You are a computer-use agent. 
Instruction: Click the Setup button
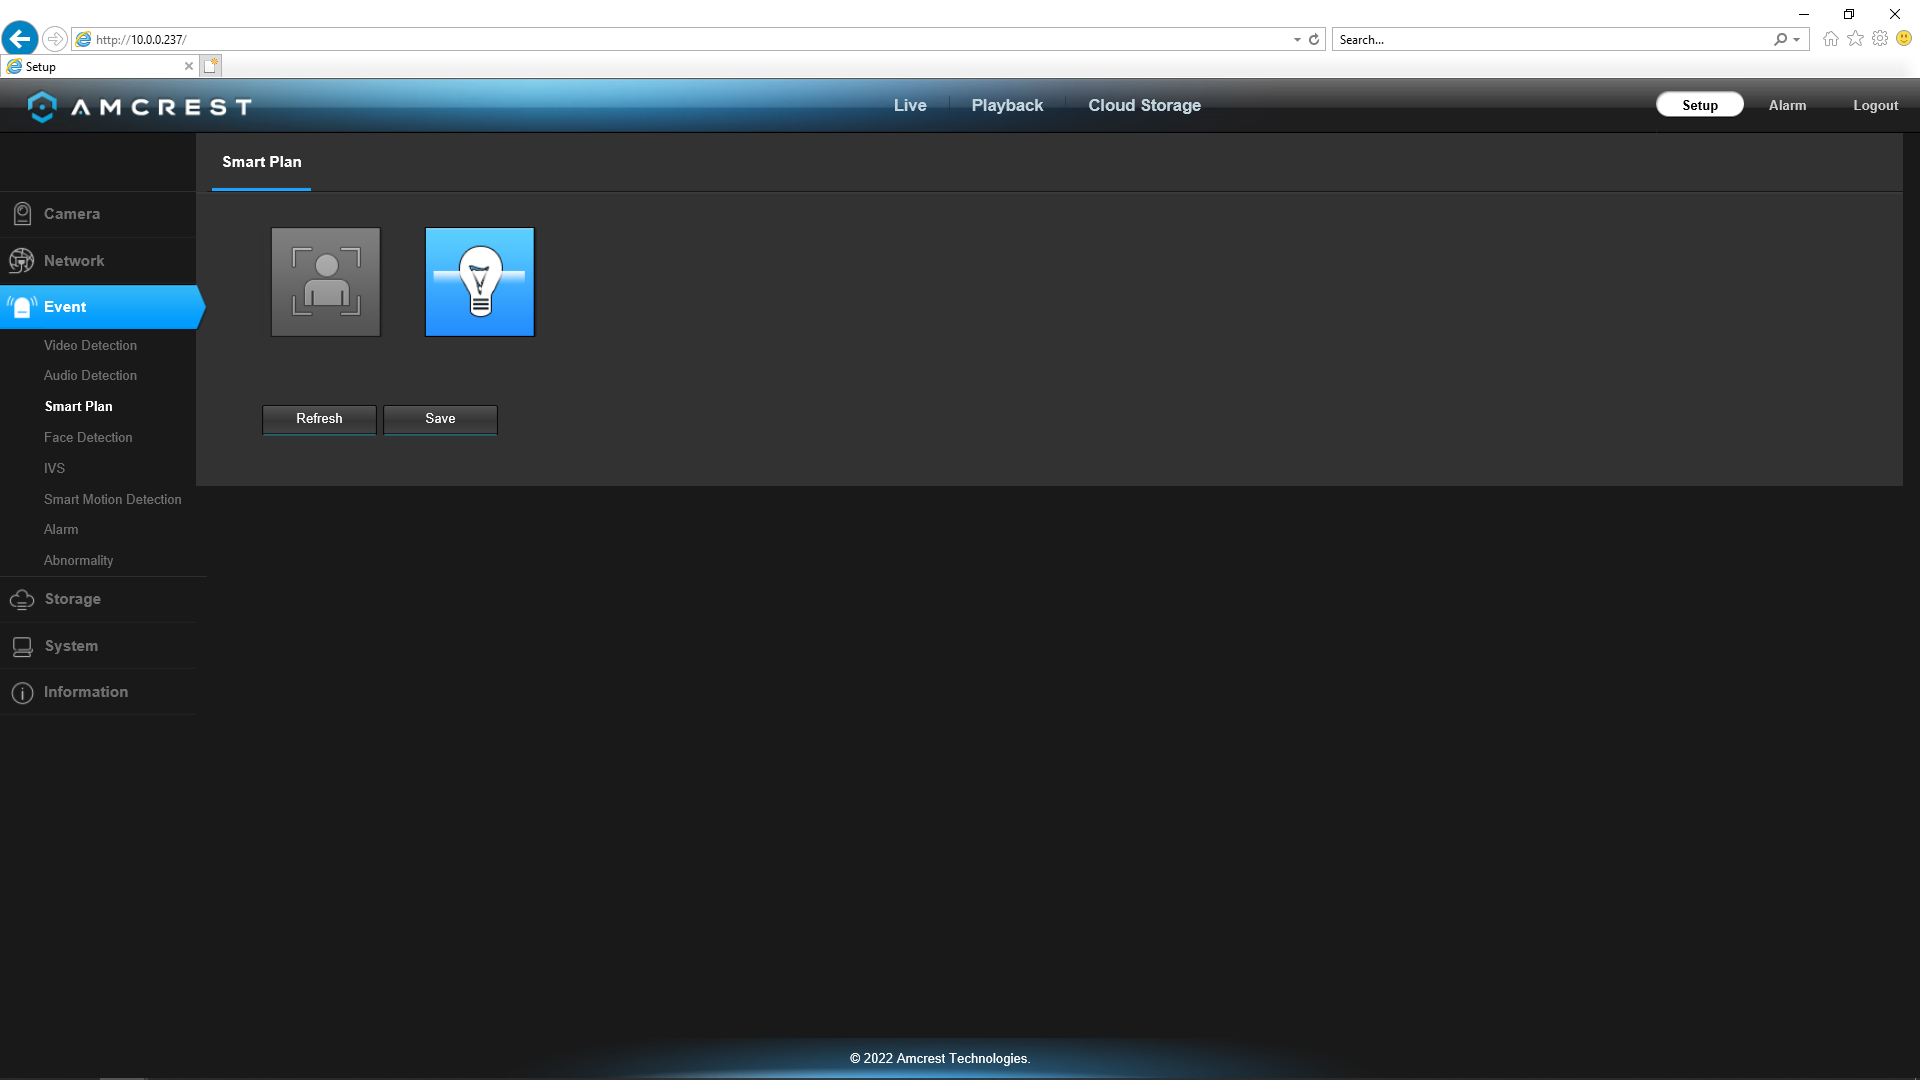[1700, 105]
